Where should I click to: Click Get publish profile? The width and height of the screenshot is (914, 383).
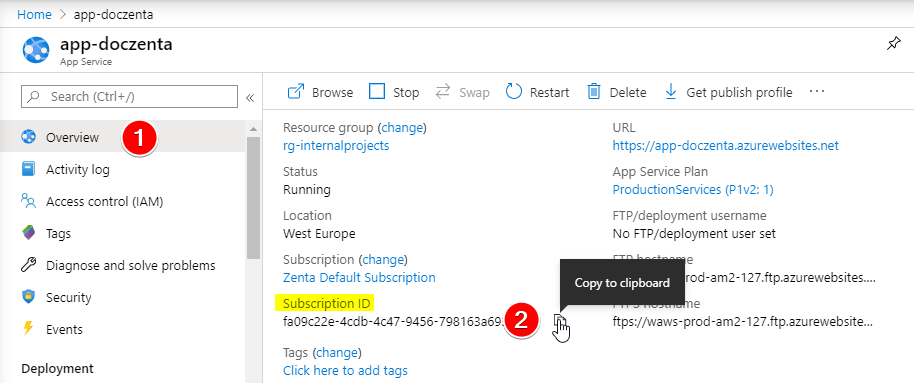point(729,92)
